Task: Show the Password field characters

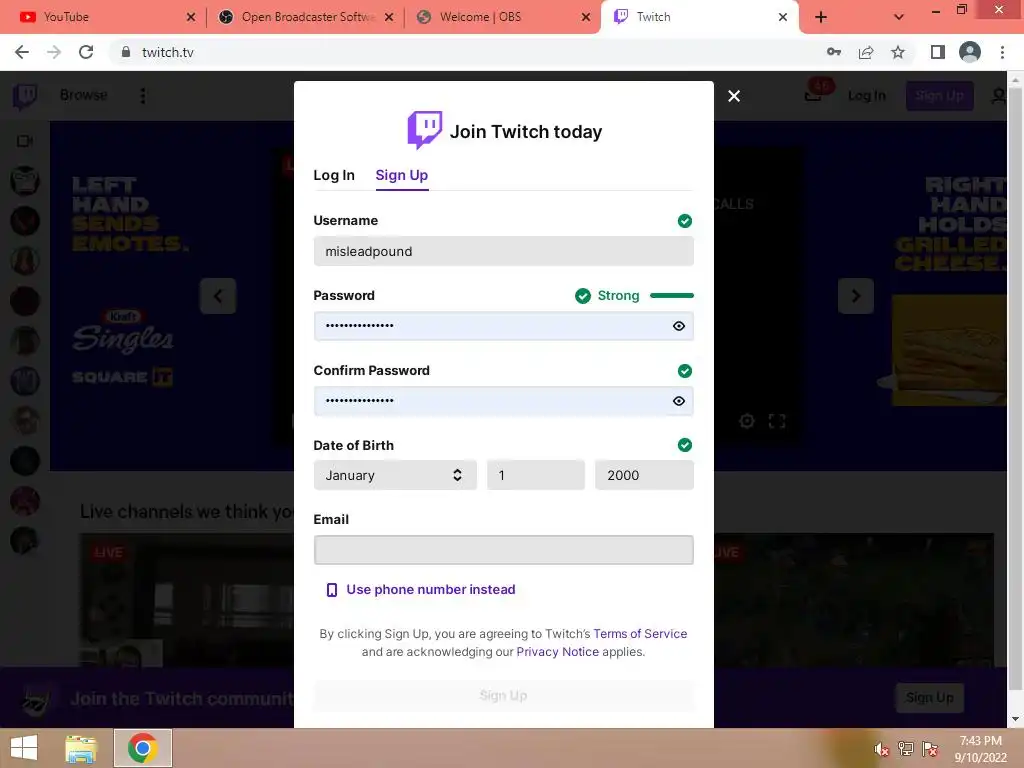Action: coord(679,326)
